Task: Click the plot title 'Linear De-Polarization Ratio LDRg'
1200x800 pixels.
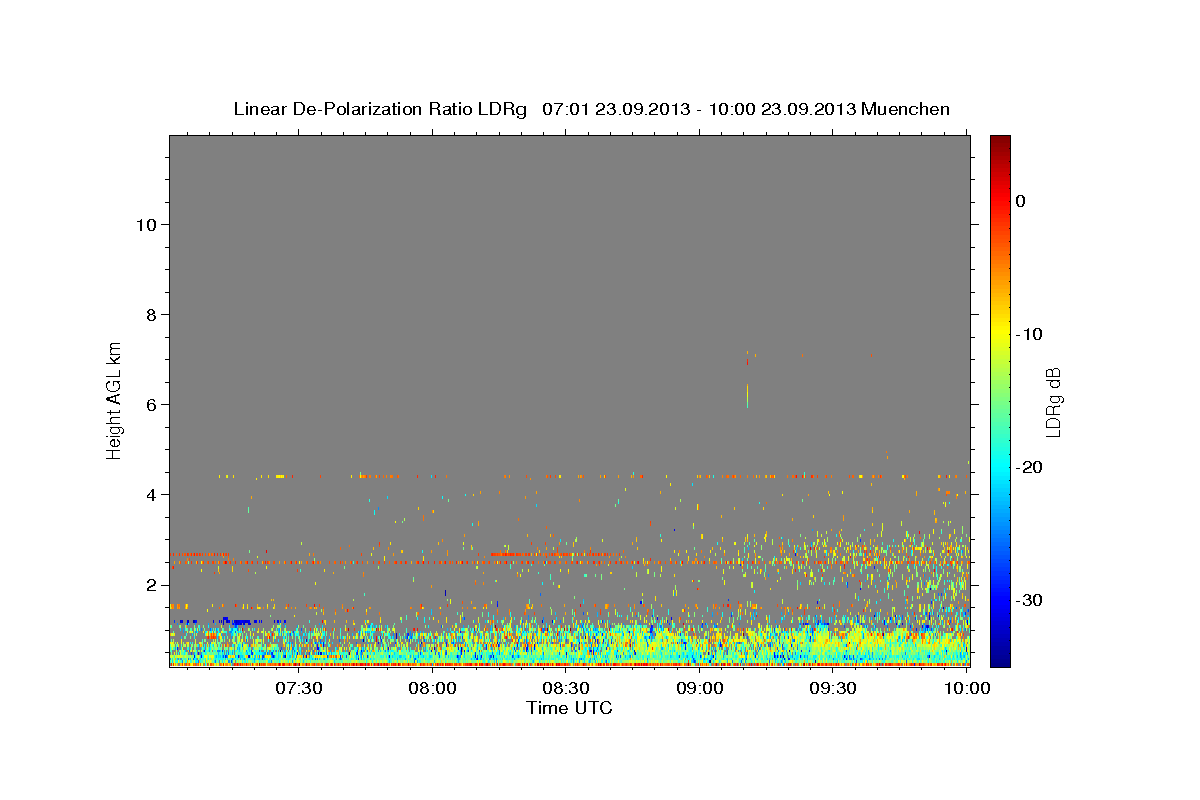Action: pyautogui.click(x=380, y=109)
